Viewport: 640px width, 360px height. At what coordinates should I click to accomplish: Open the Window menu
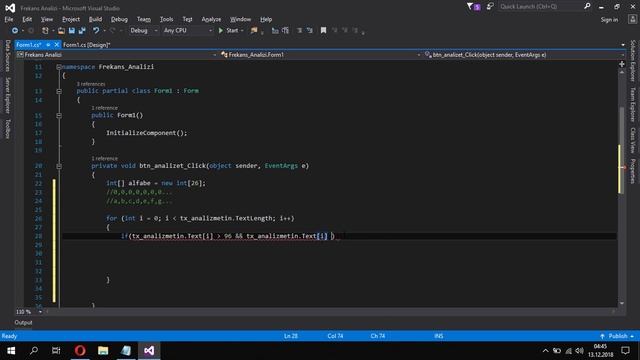(240, 19)
